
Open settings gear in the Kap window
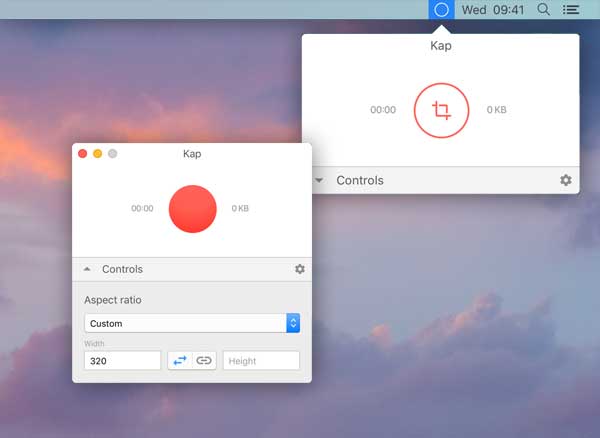click(x=300, y=269)
